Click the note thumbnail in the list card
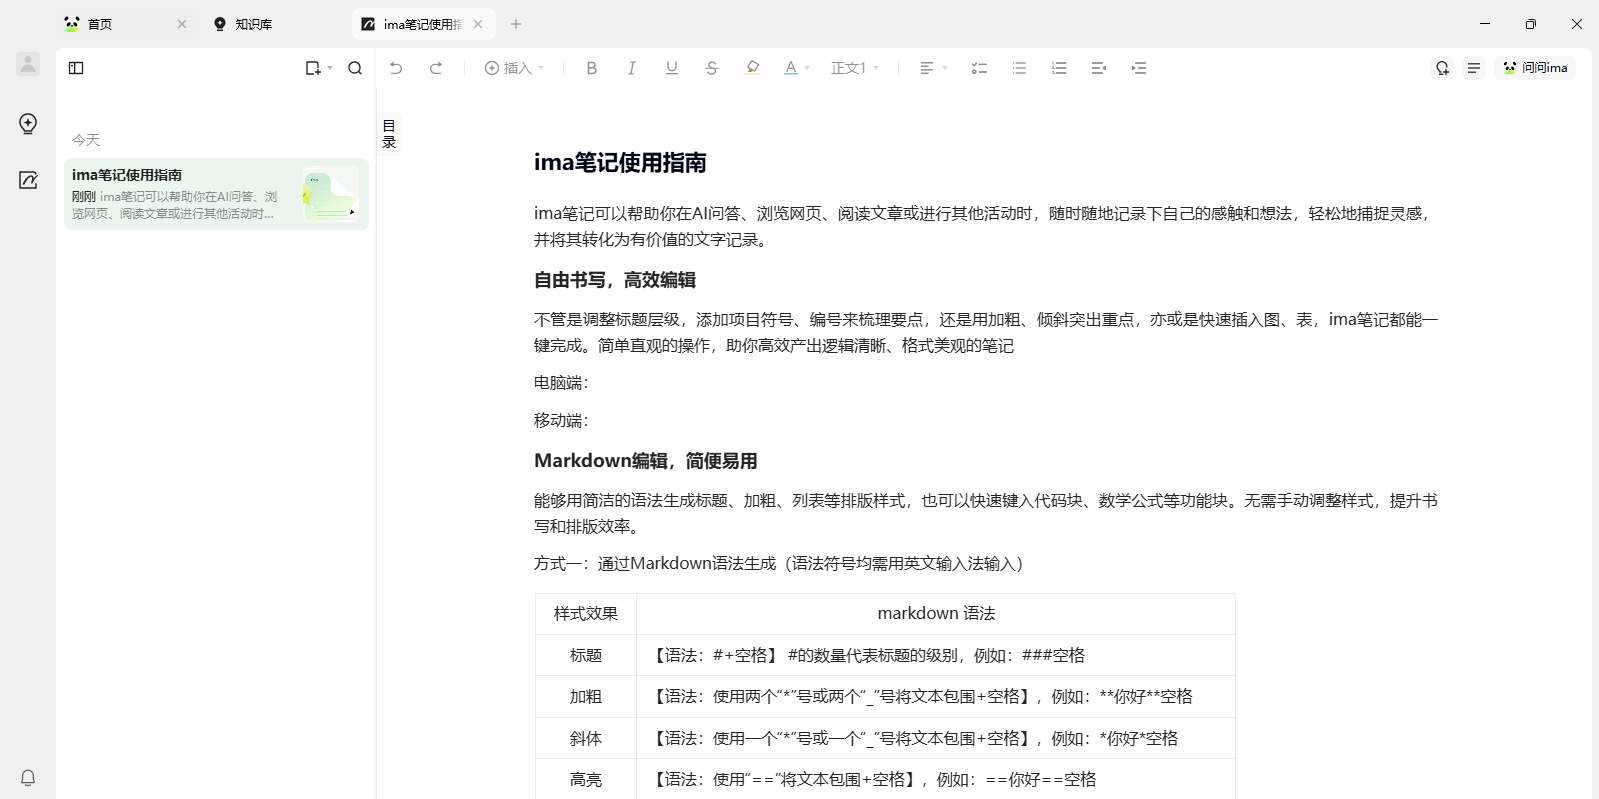Viewport: 1599px width, 799px height. [x=331, y=194]
